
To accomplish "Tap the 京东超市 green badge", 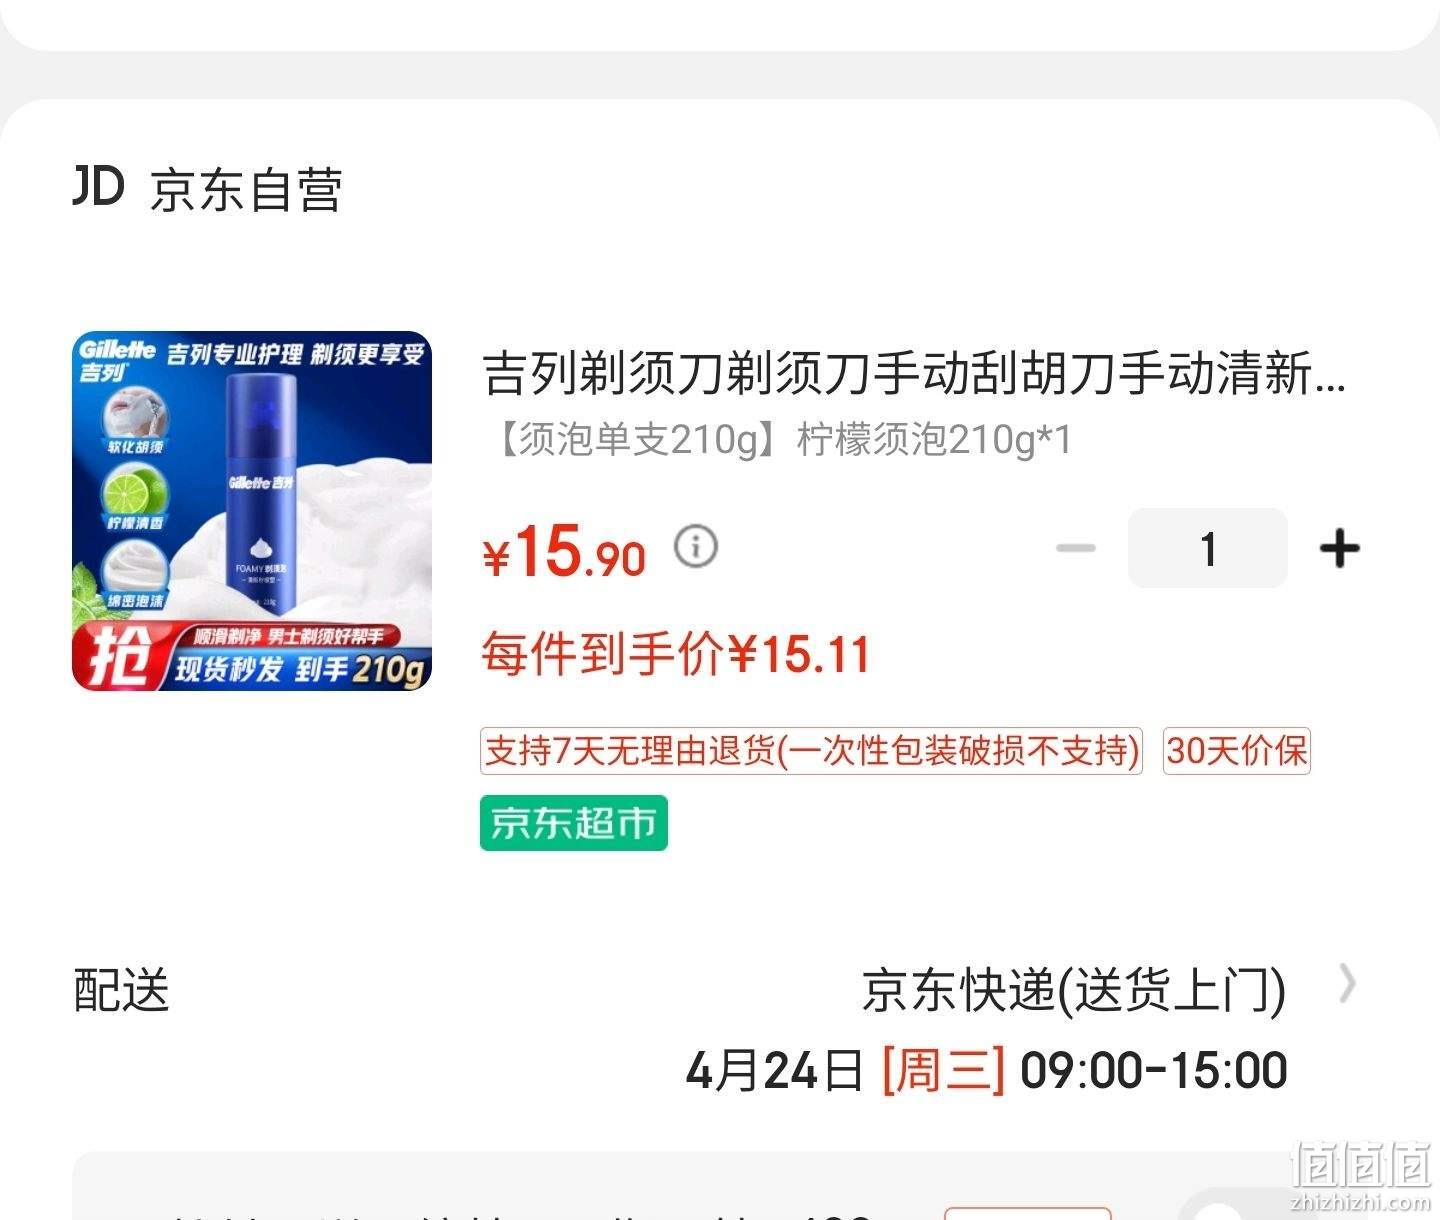I will (x=573, y=823).
